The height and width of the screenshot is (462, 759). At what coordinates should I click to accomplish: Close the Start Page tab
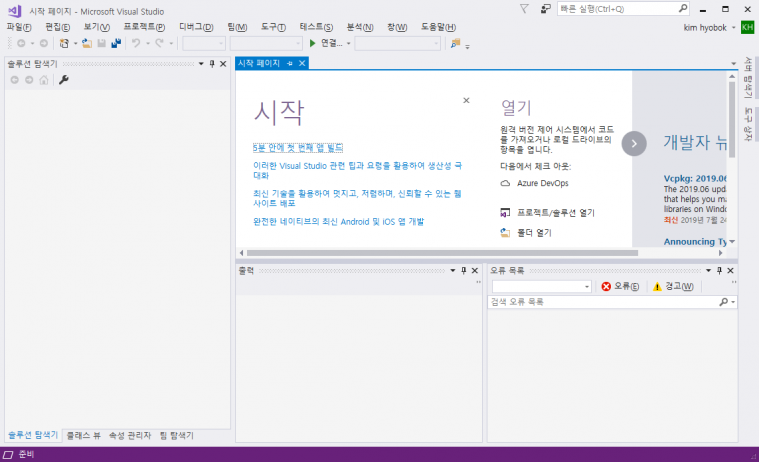tap(302, 63)
